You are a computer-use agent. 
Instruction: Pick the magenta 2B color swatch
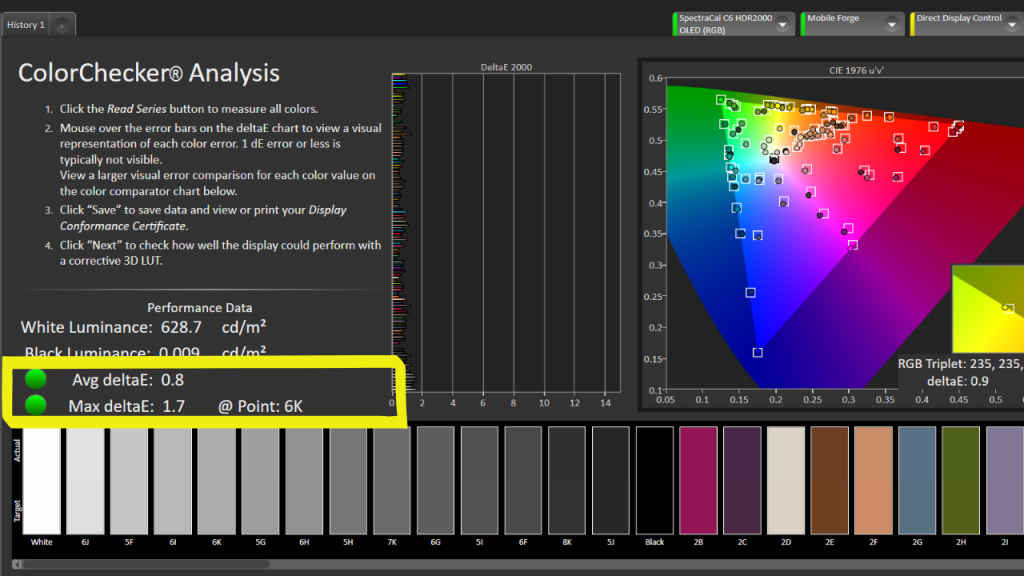tap(698, 480)
